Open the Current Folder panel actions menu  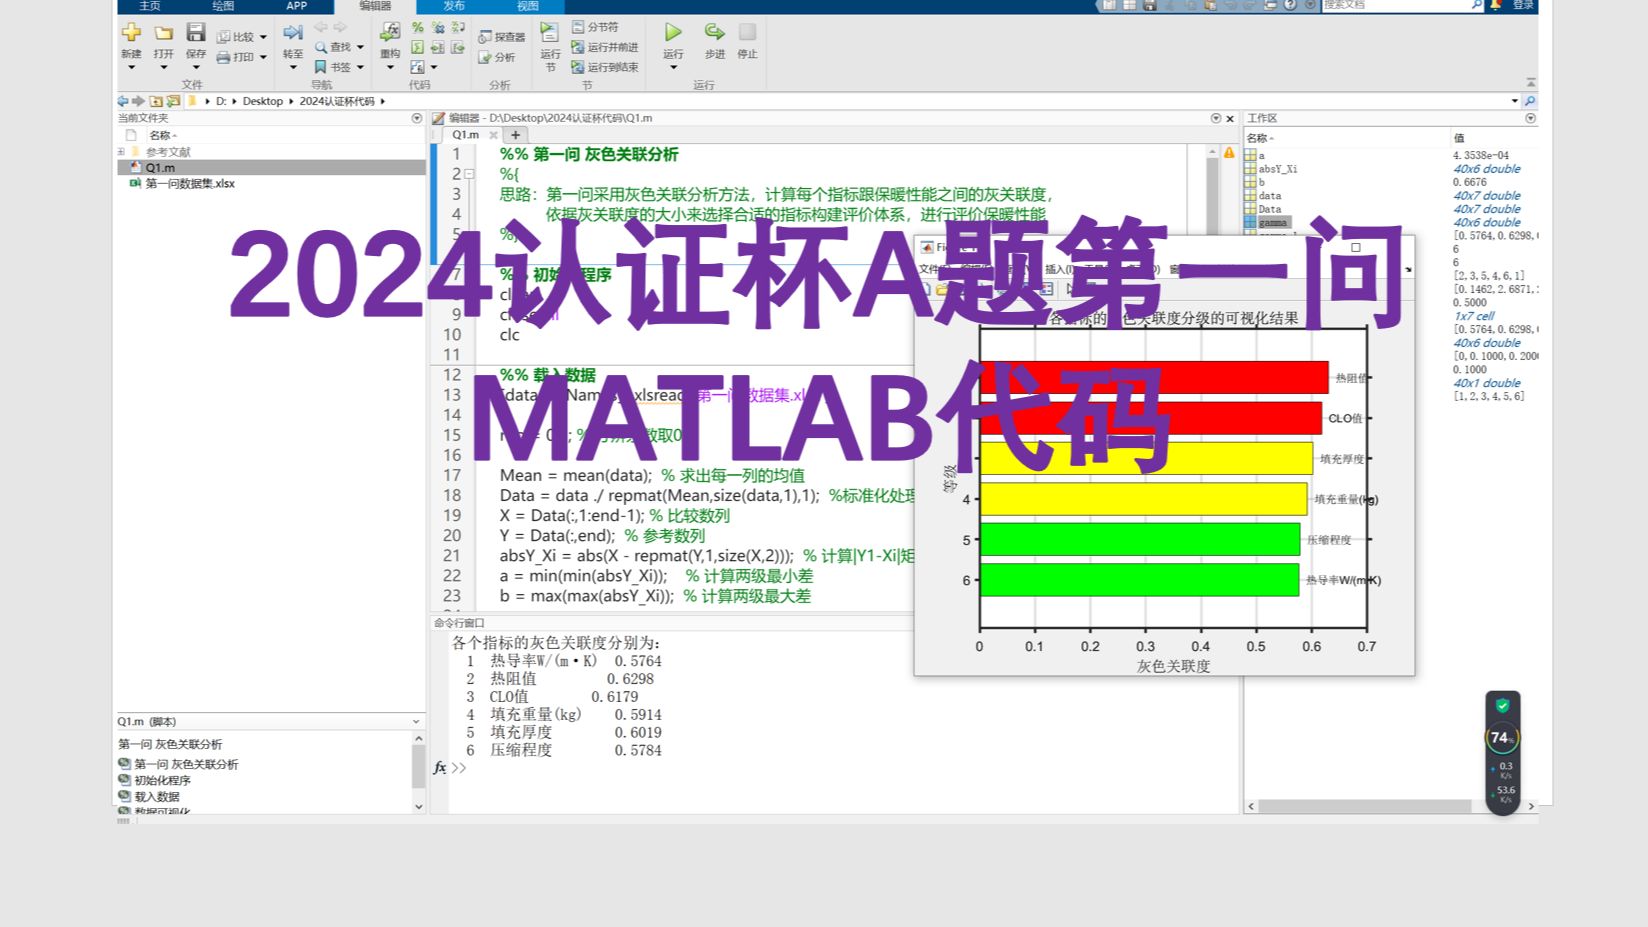click(417, 118)
